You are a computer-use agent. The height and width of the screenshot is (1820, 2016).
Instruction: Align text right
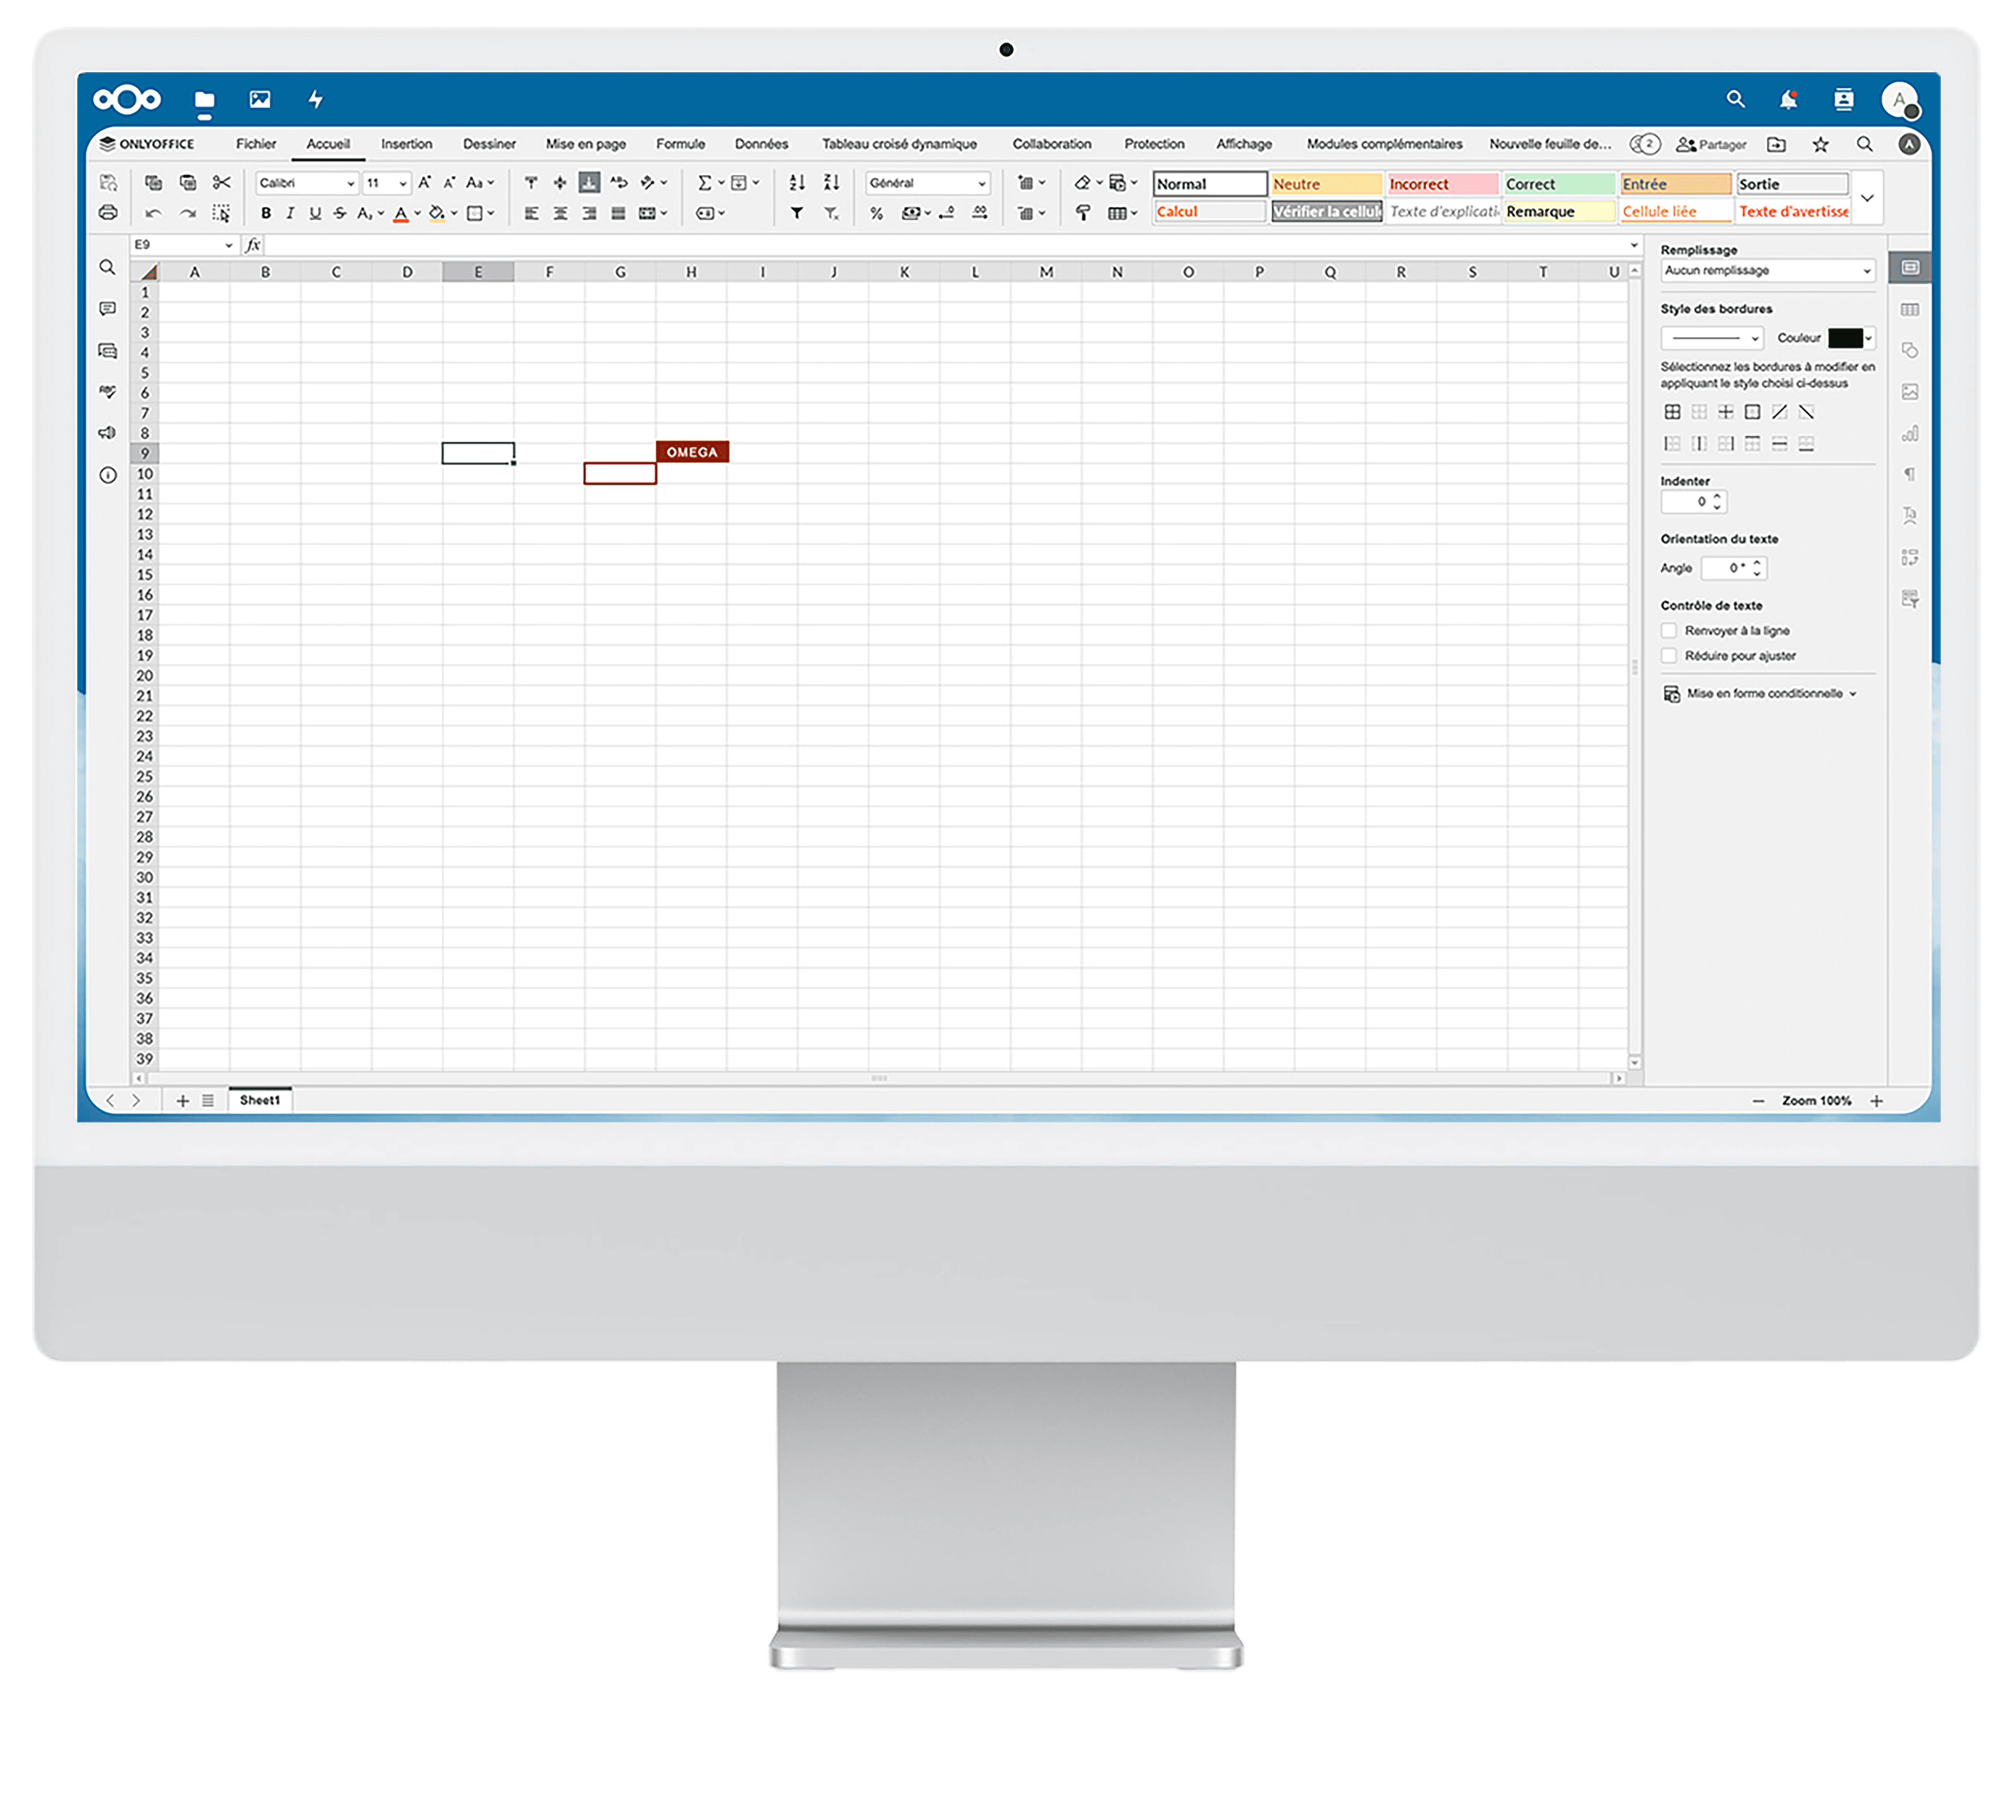tap(589, 213)
